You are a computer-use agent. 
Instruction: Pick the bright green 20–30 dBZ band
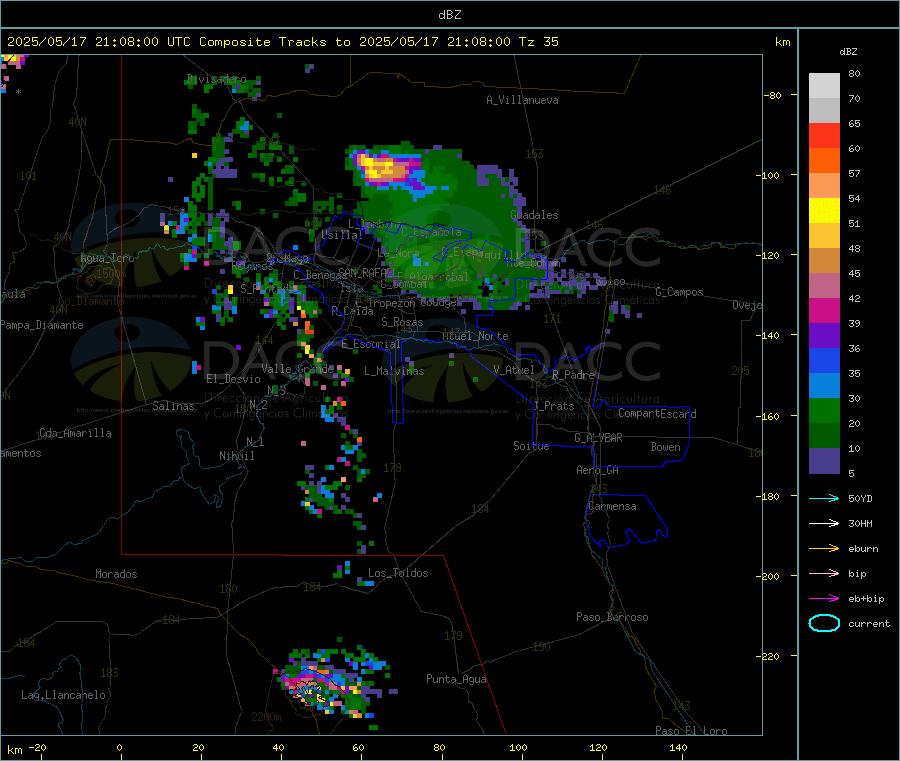pos(824,410)
